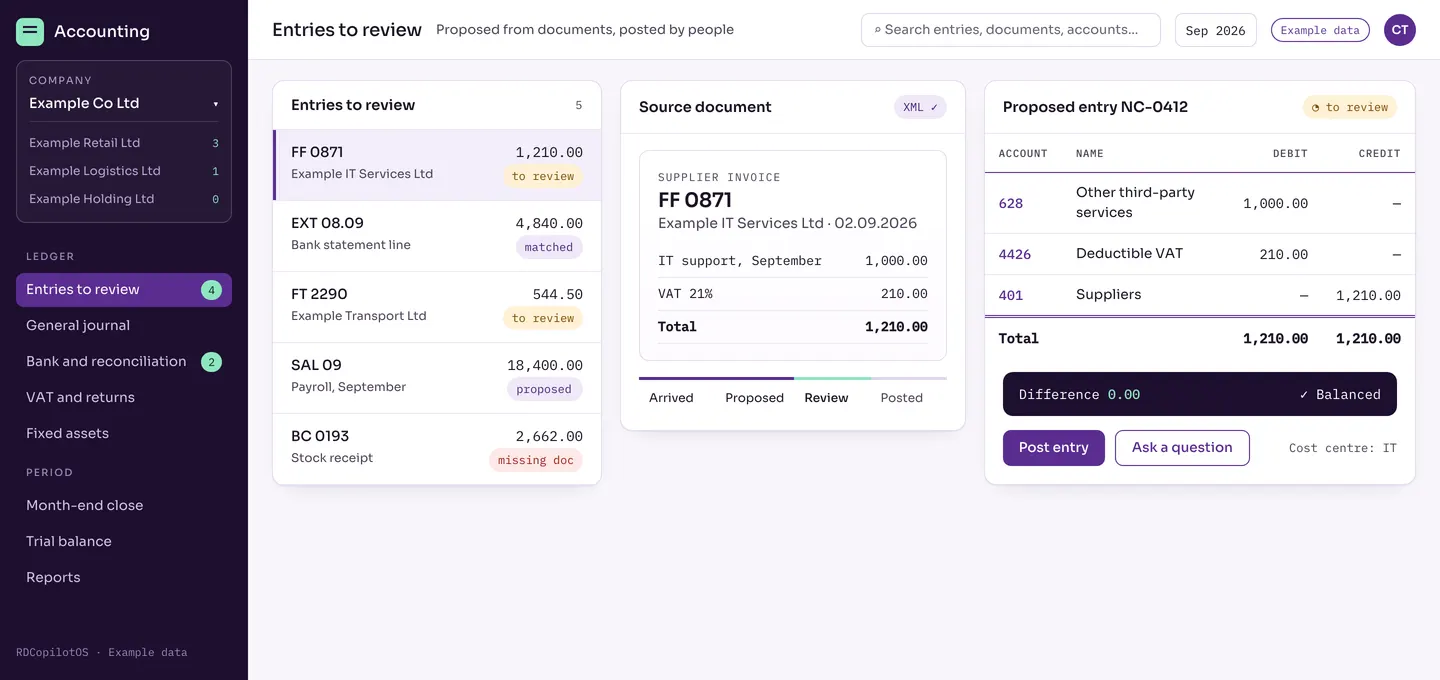This screenshot has height=680, width=1440.
Task: Click the search entries field
Action: [x=1010, y=30]
